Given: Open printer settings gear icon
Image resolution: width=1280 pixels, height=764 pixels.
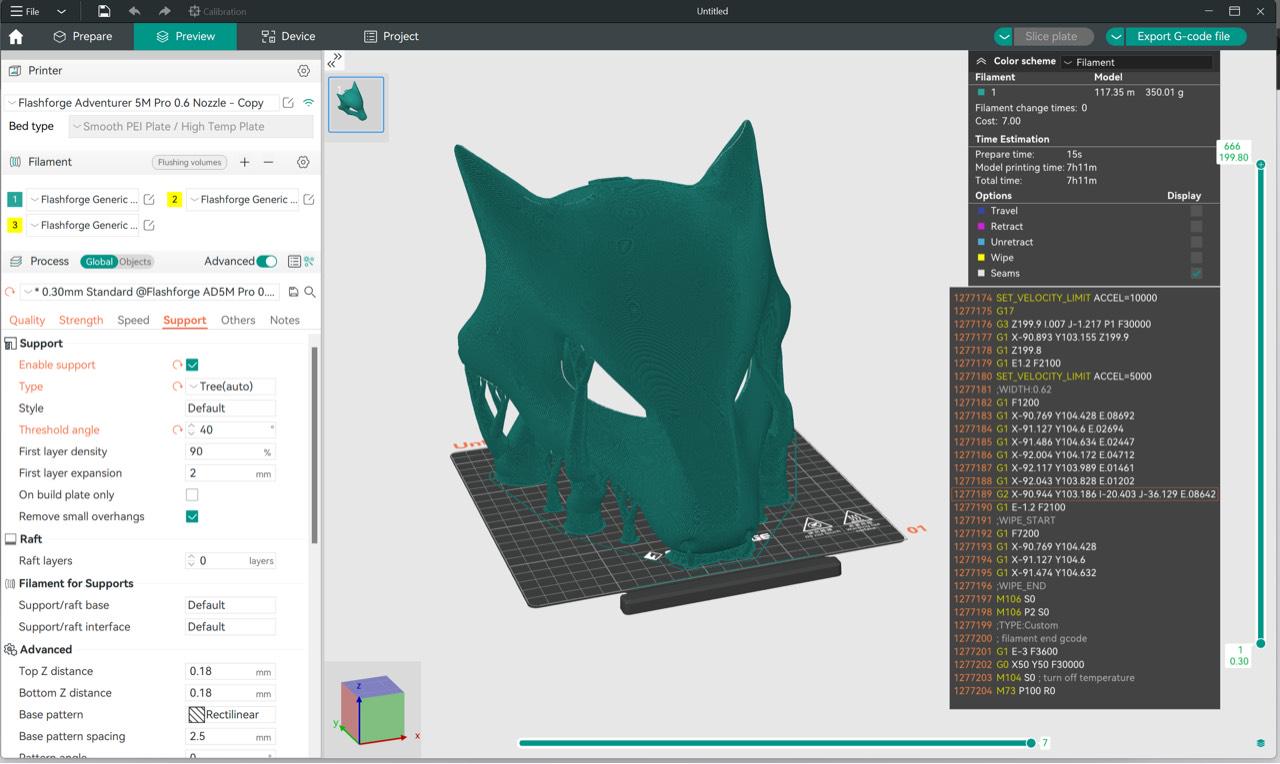Looking at the screenshot, I should [x=304, y=71].
